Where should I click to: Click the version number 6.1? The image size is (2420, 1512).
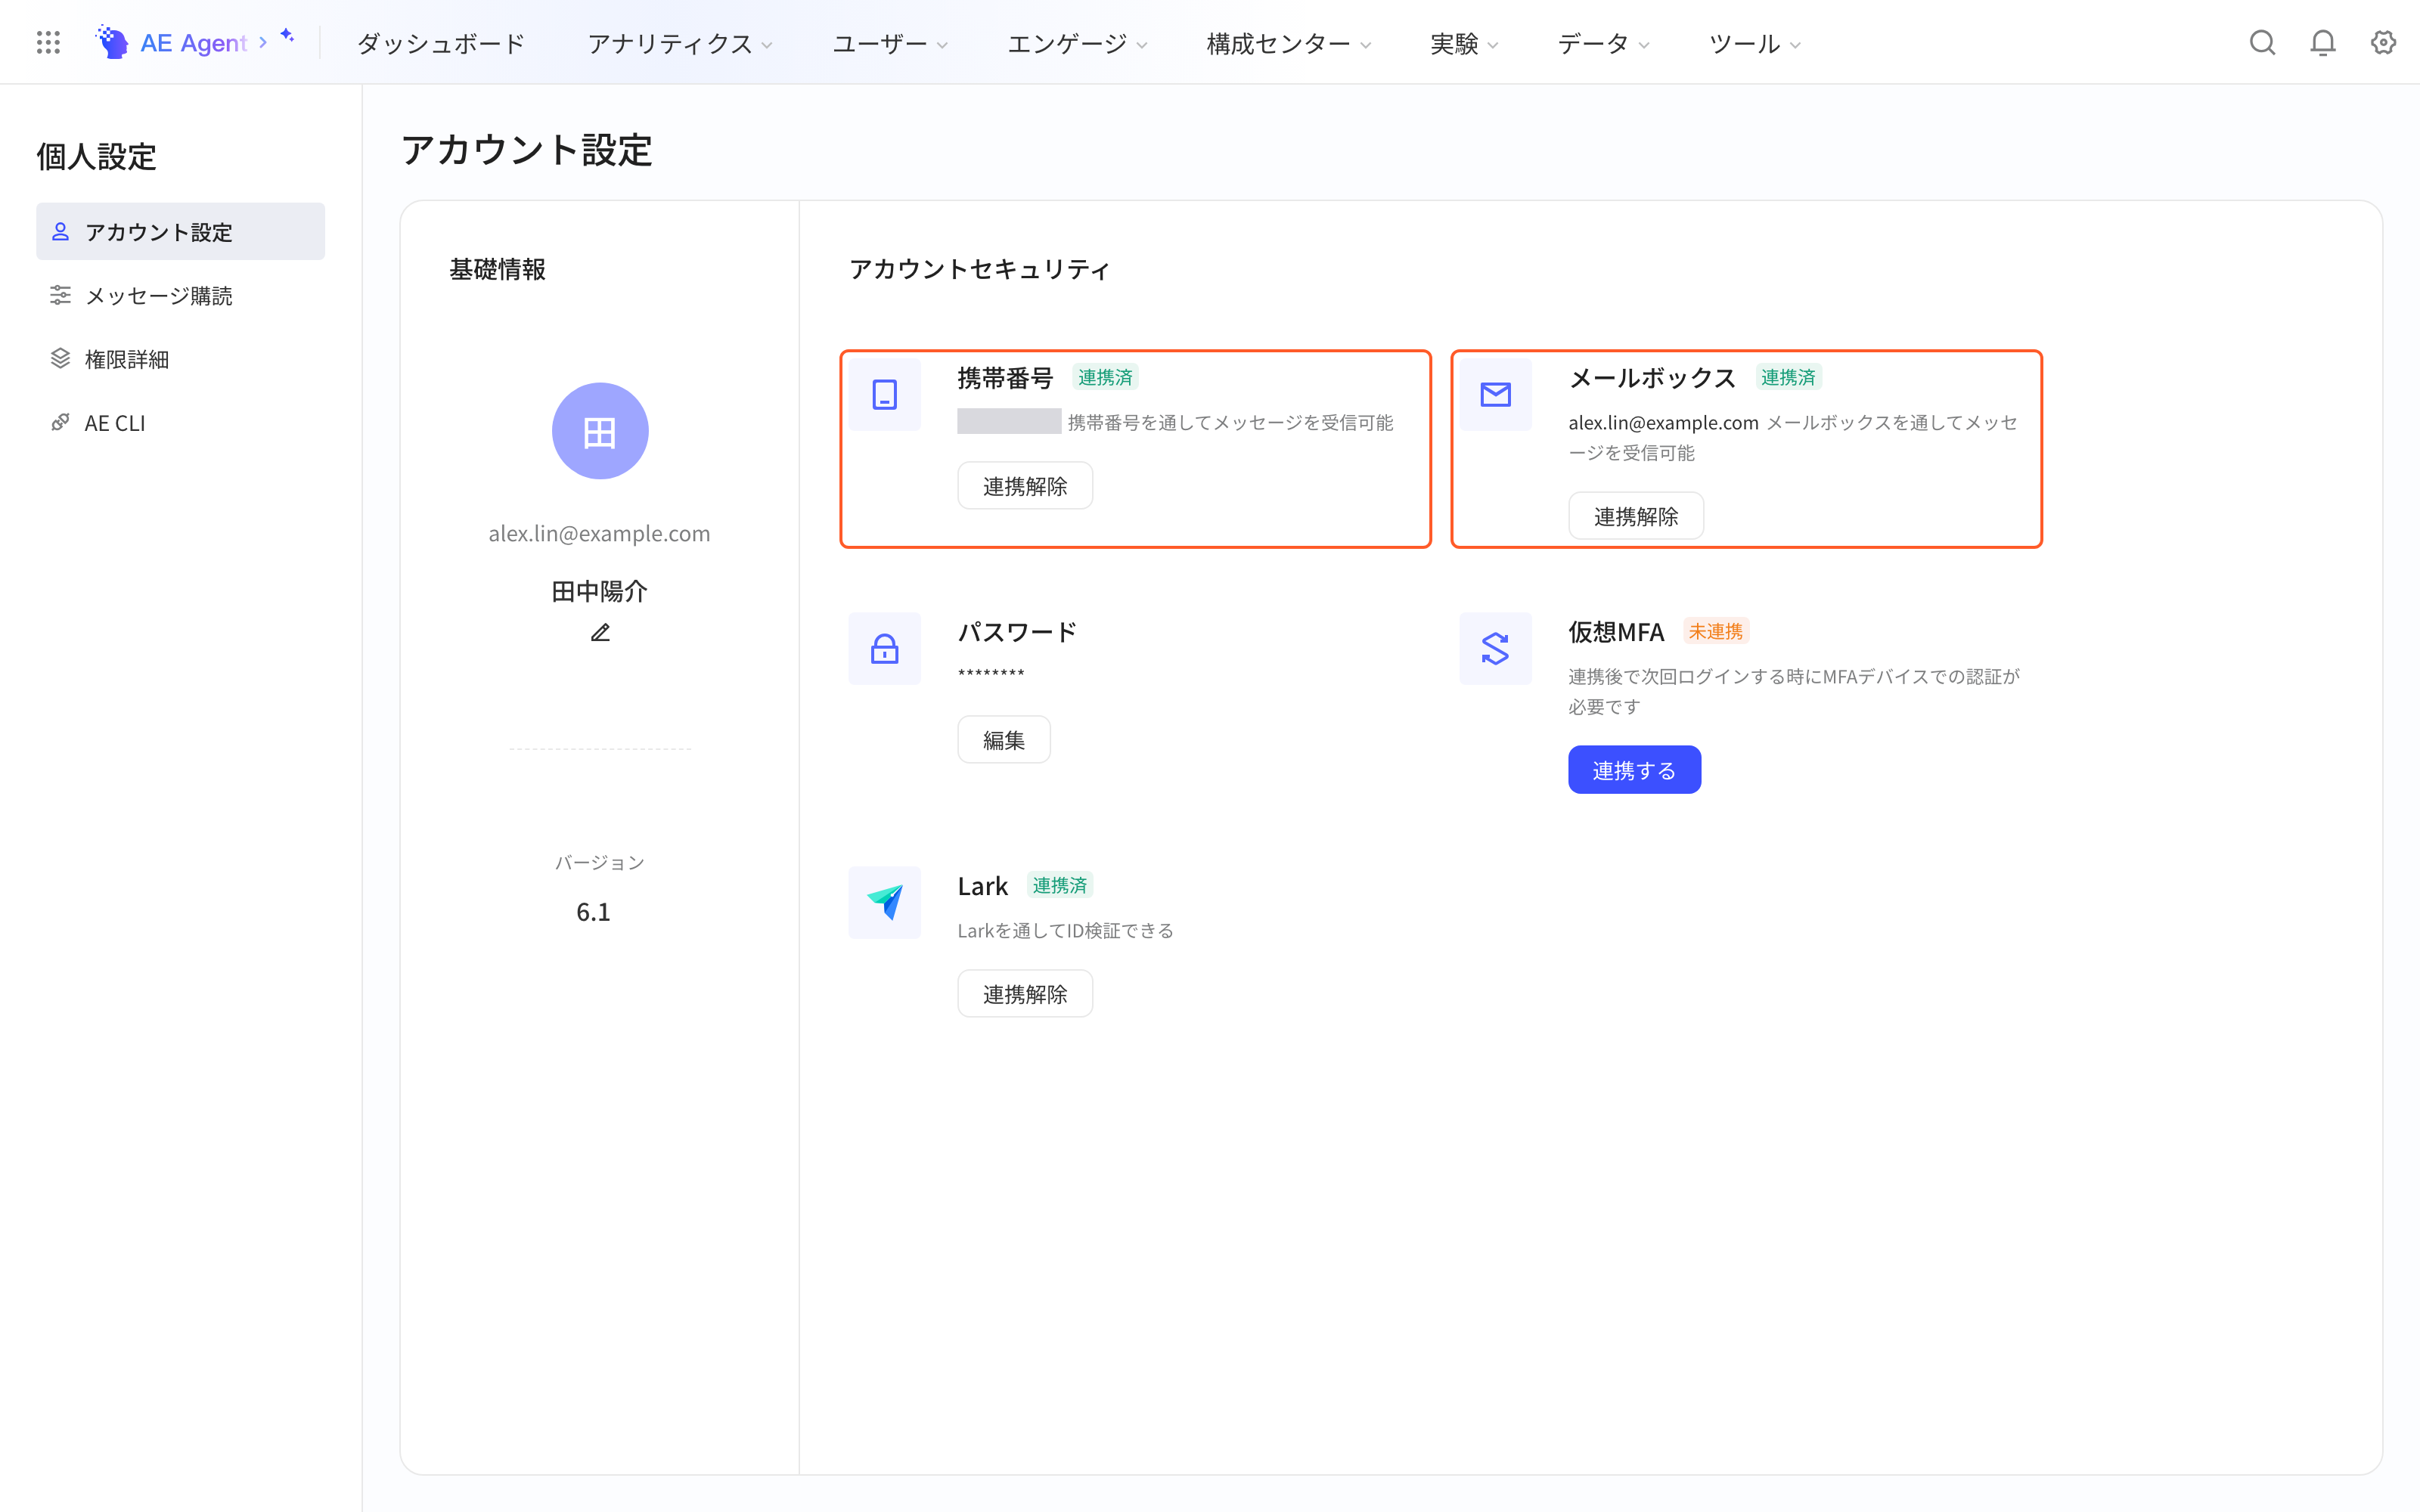pyautogui.click(x=593, y=911)
